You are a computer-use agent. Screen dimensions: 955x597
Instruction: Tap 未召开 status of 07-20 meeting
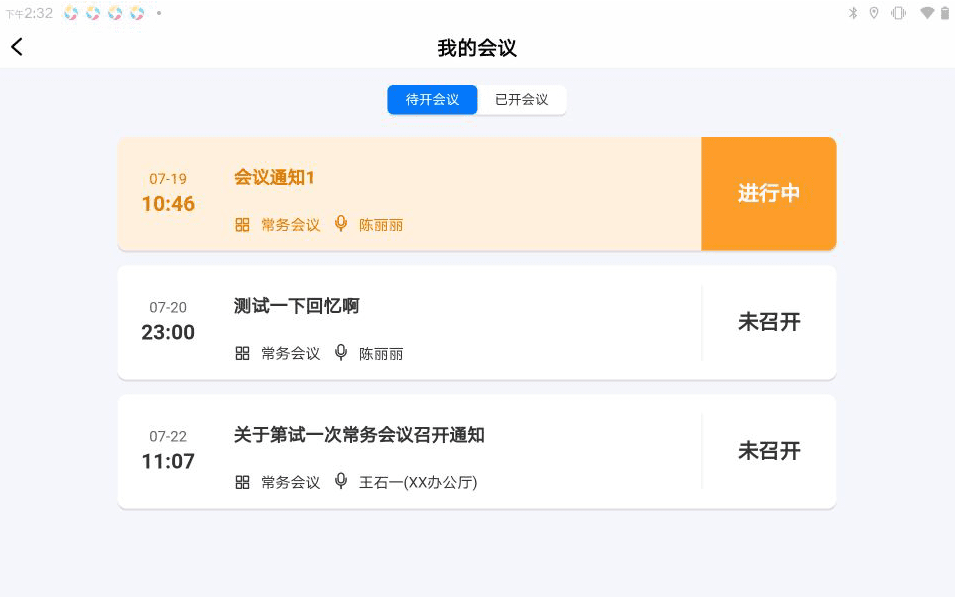tap(769, 322)
